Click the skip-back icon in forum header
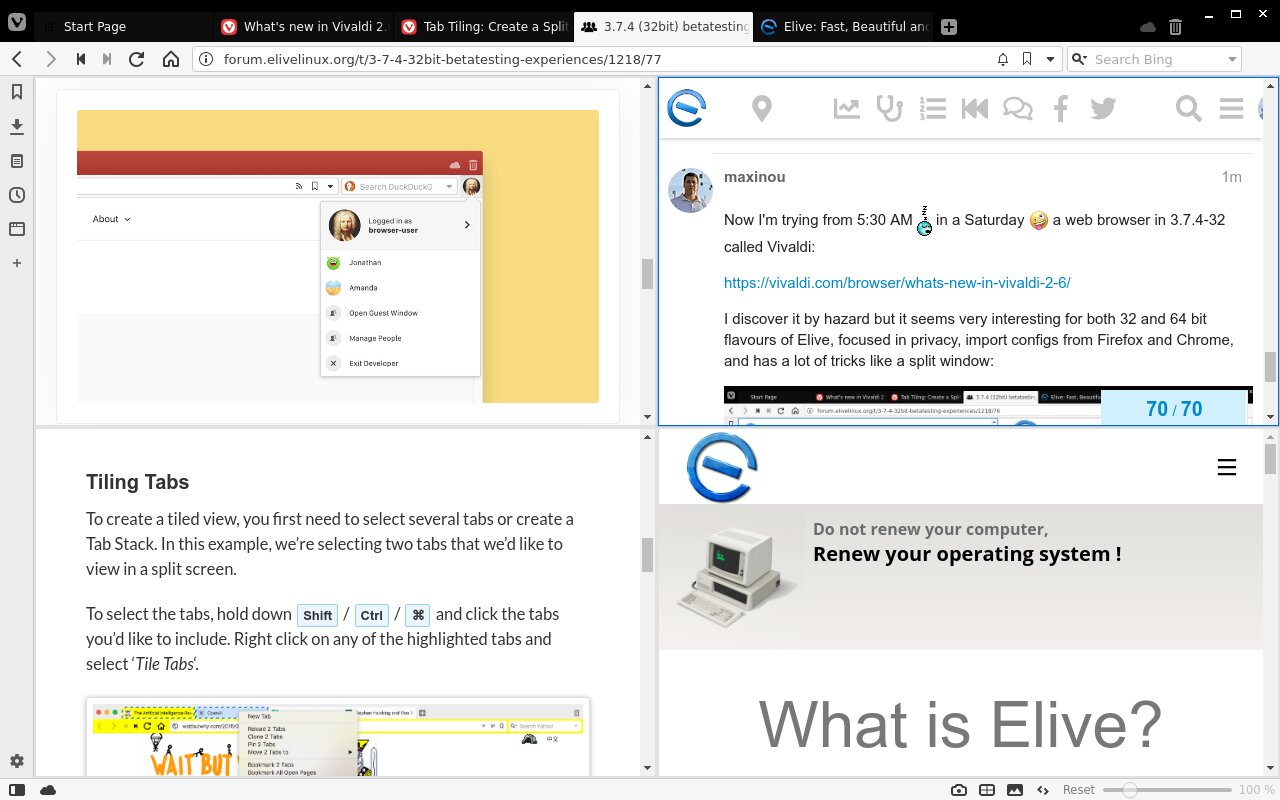This screenshot has height=800, width=1280. click(975, 108)
